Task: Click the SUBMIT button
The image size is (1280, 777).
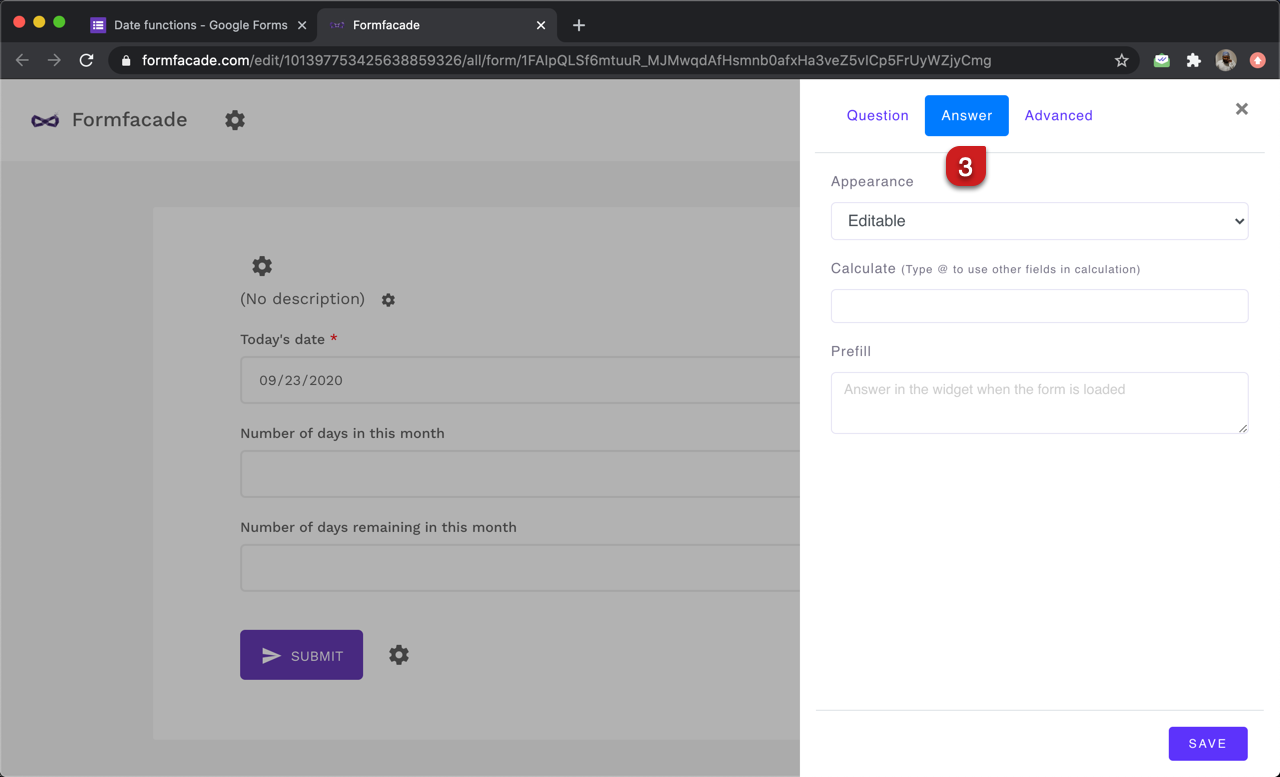Action: 301,655
